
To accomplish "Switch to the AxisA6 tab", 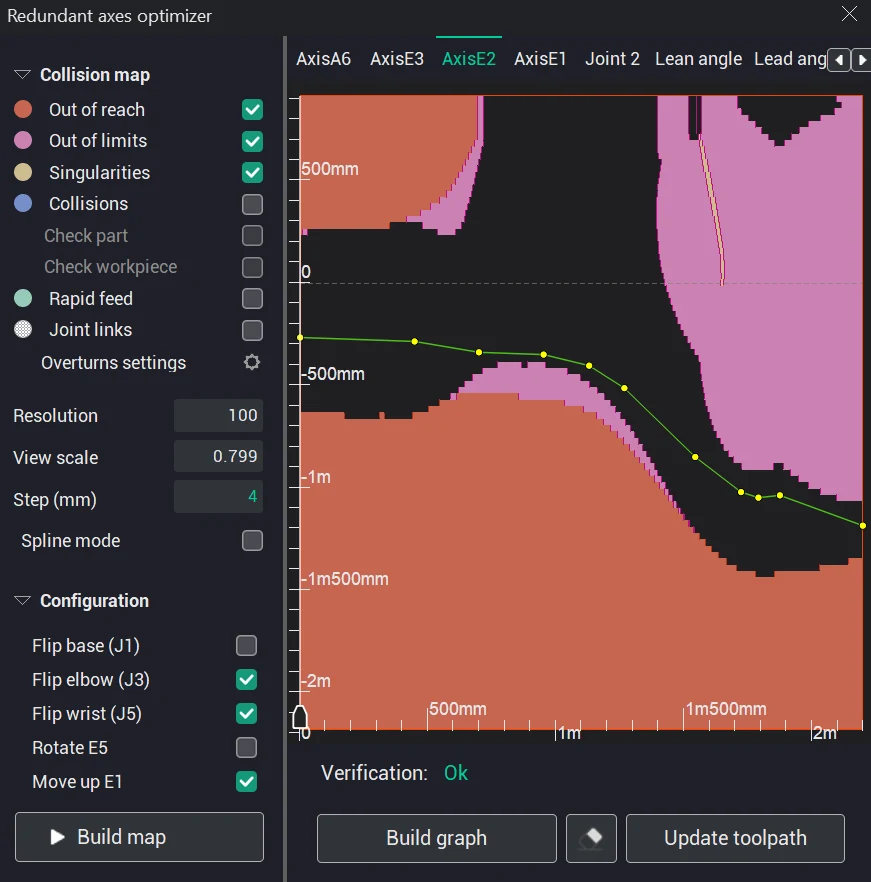I will click(x=324, y=58).
